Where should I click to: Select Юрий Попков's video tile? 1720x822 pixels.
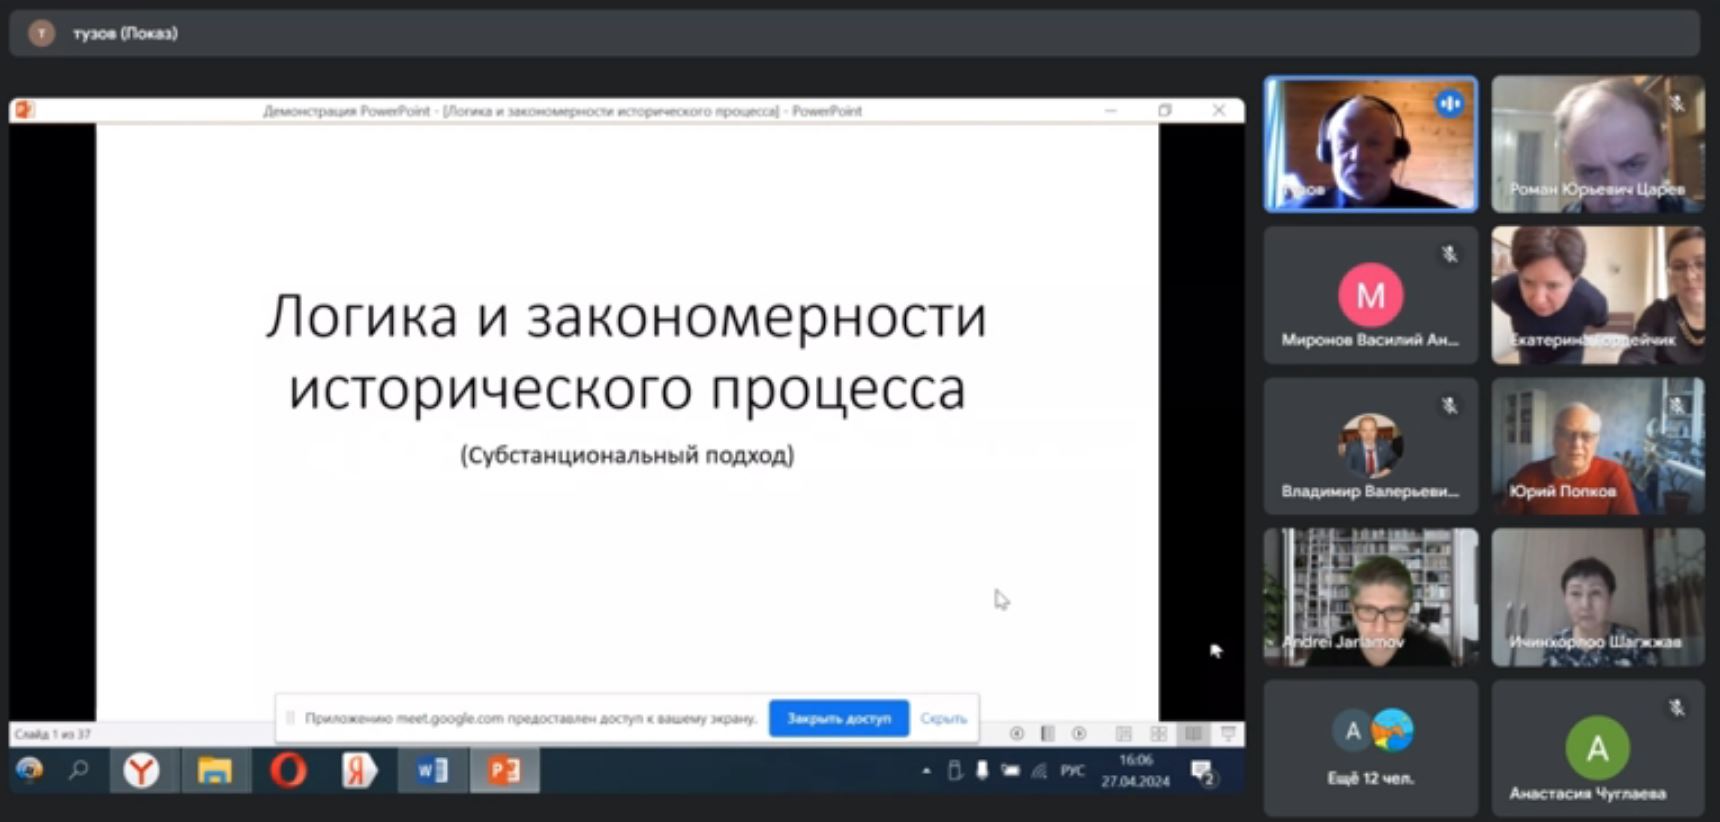(x=1597, y=446)
